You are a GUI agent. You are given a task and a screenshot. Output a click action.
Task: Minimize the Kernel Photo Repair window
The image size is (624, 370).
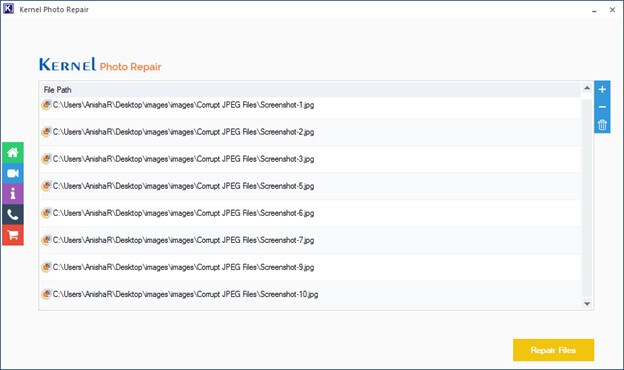(x=594, y=10)
